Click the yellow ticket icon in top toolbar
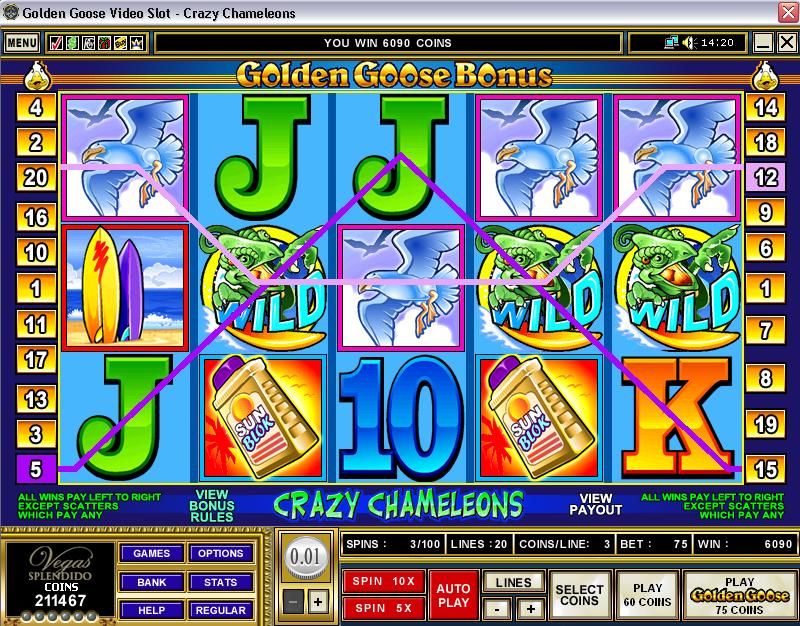Screen dimensions: 800x626 (x=120, y=43)
